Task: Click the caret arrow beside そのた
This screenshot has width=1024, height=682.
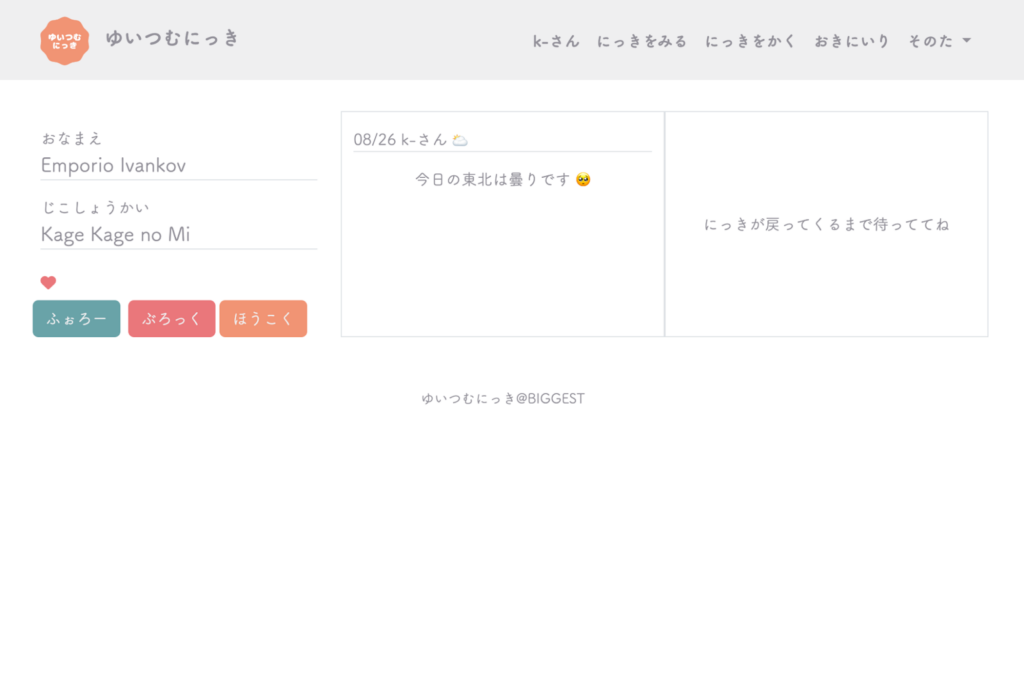Action: [966, 41]
